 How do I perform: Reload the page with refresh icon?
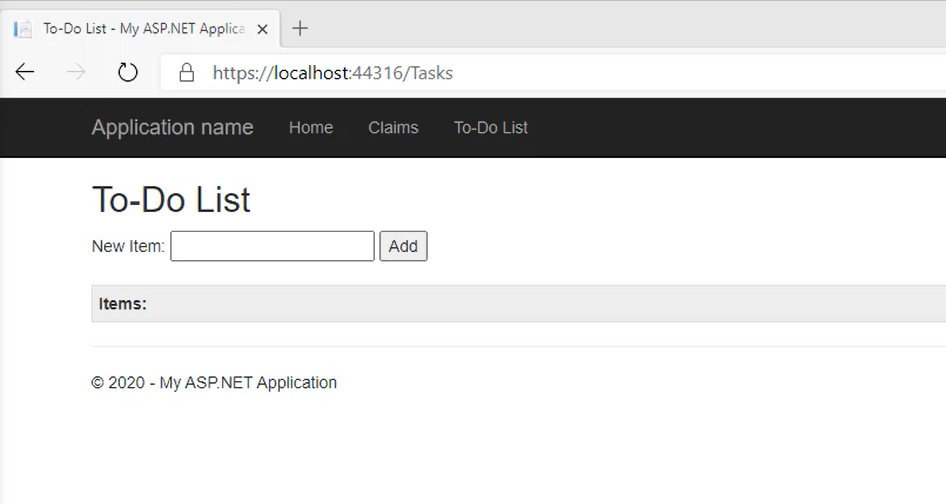point(127,72)
